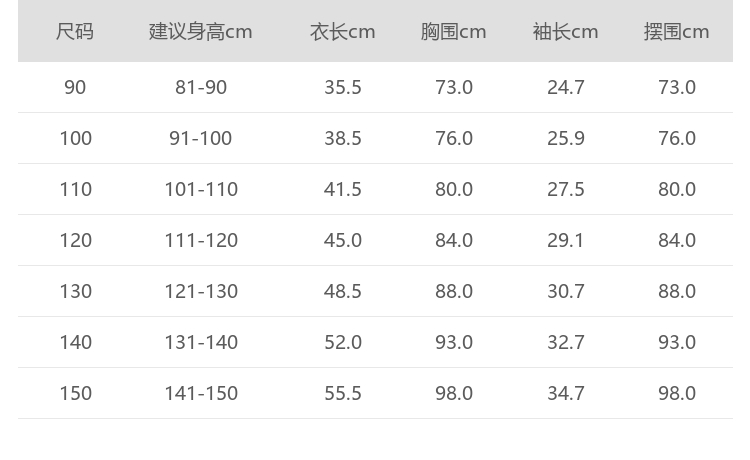
Task: Click the 衣长cm column header
Action: pyautogui.click(x=343, y=31)
